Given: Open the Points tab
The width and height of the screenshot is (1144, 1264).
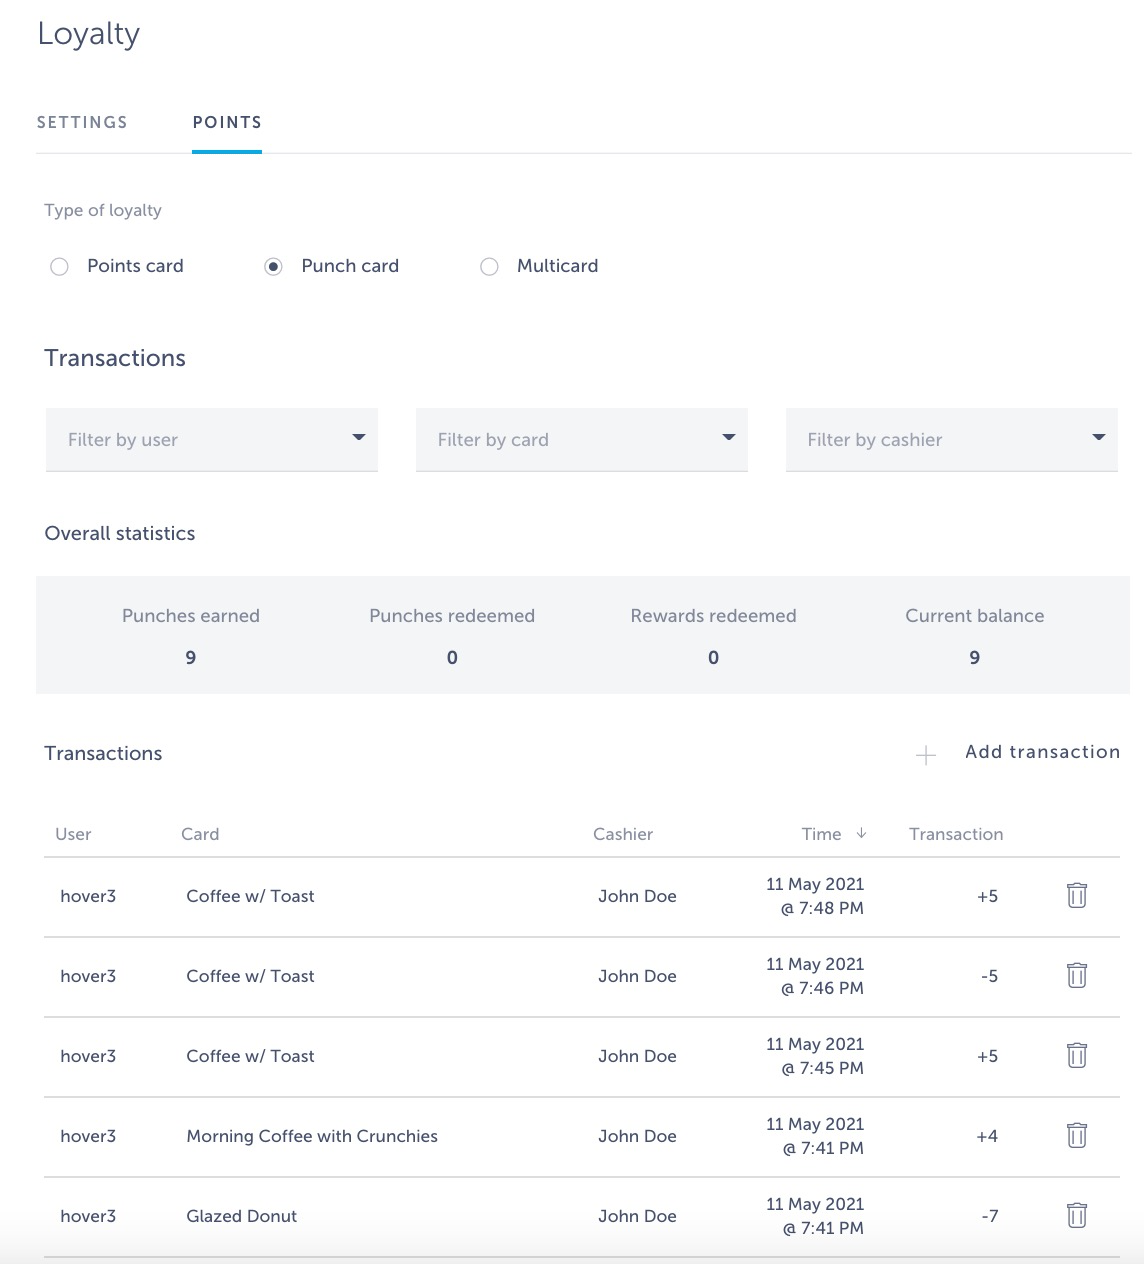Looking at the screenshot, I should tap(227, 123).
